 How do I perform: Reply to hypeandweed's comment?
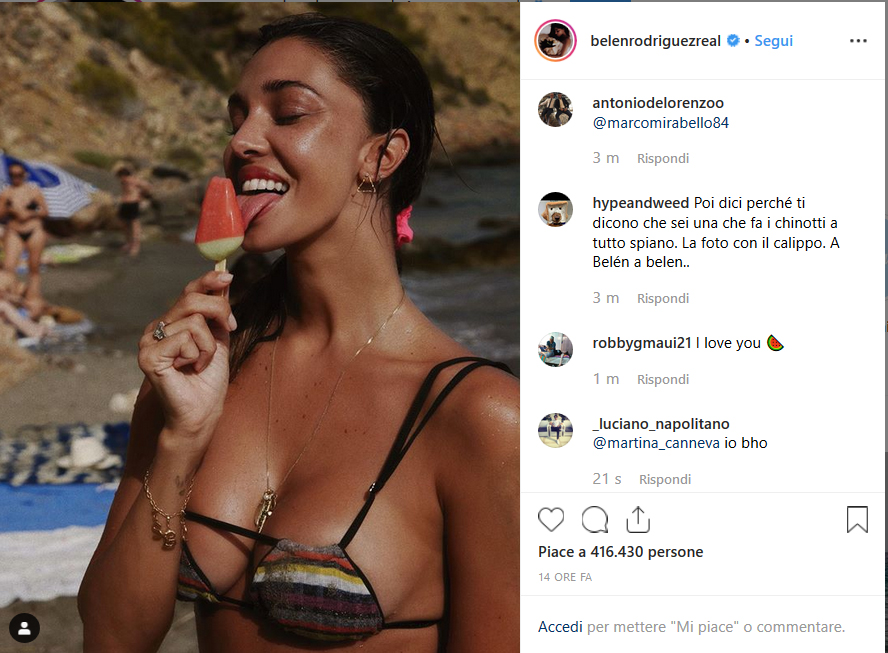click(663, 298)
